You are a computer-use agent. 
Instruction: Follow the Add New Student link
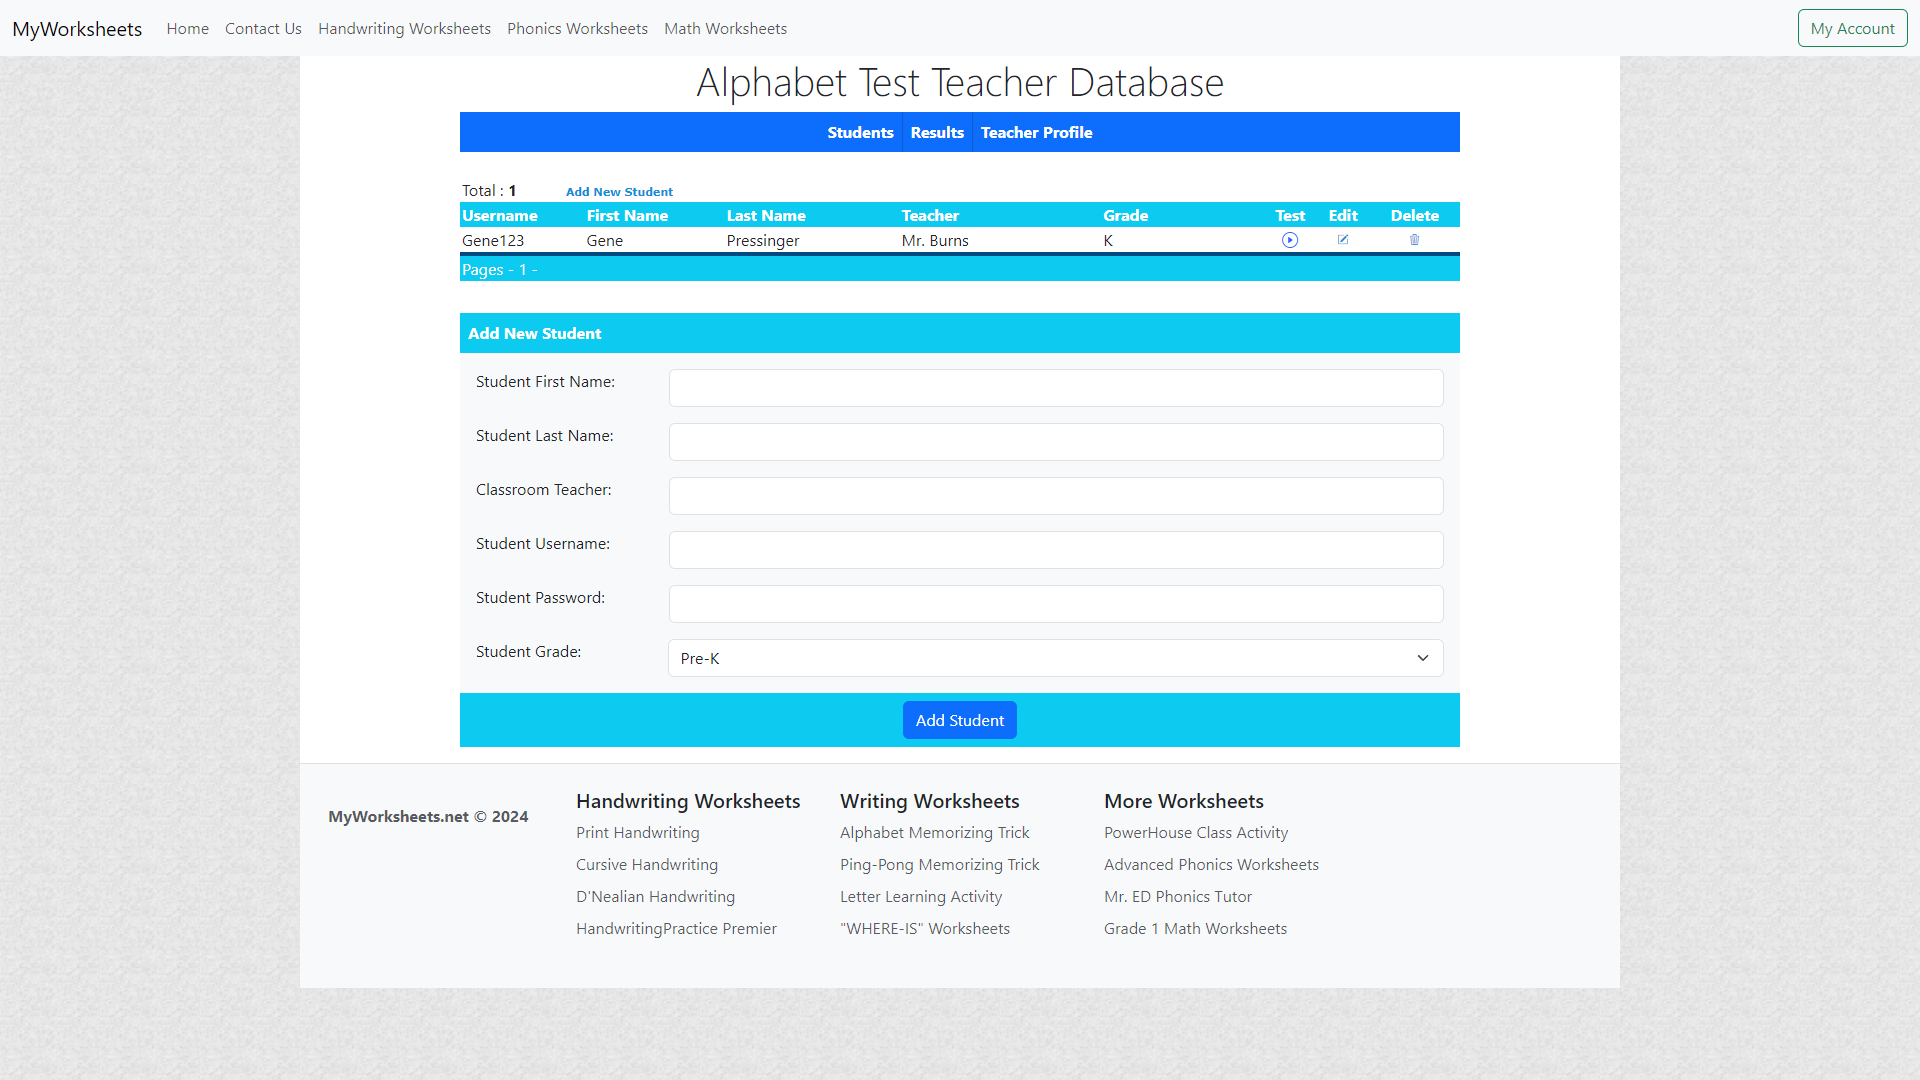pyautogui.click(x=619, y=192)
